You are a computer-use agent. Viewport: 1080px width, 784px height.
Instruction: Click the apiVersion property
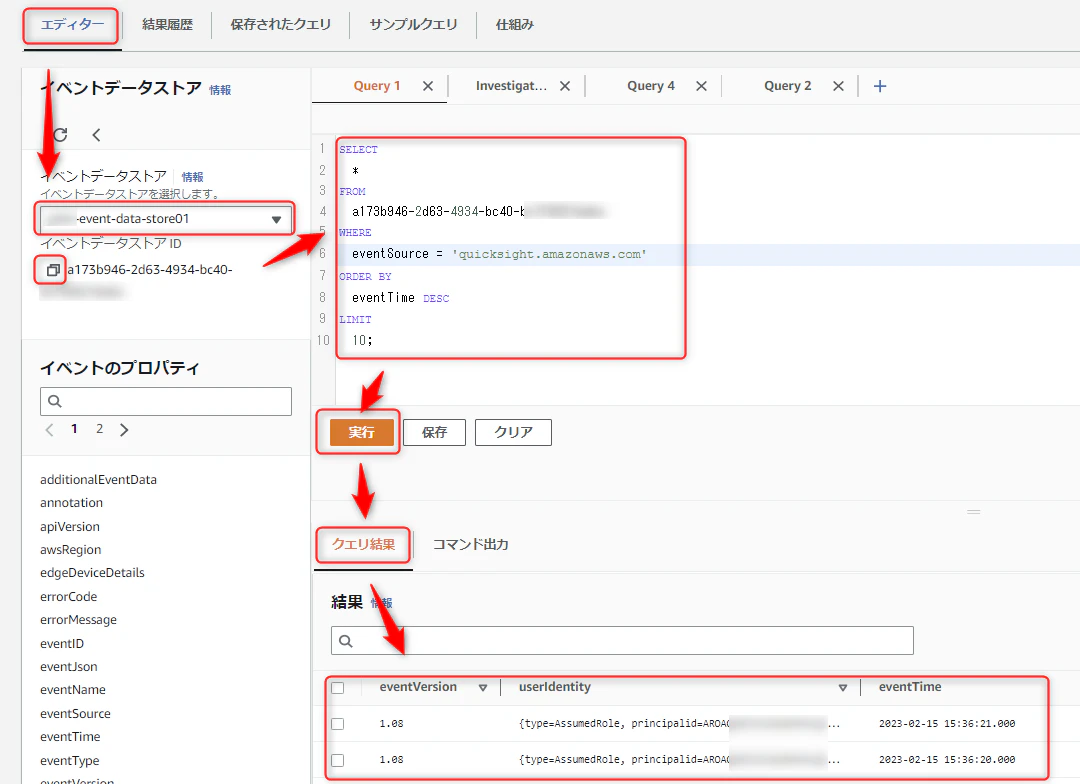(70, 526)
